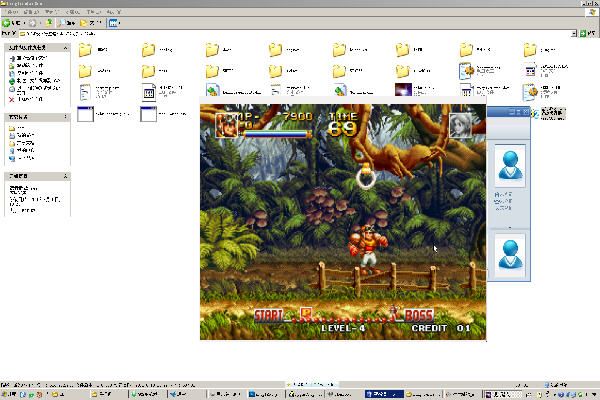This screenshot has height=400, width=600.
Task: Open the Windows Start button on taskbar
Action: coord(8,394)
